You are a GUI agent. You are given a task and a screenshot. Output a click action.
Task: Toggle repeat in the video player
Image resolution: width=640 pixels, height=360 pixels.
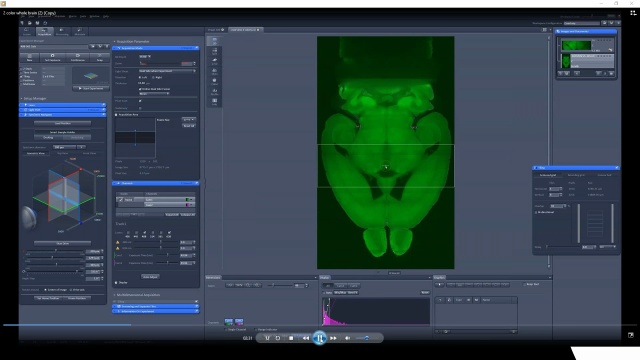[x=278, y=338]
